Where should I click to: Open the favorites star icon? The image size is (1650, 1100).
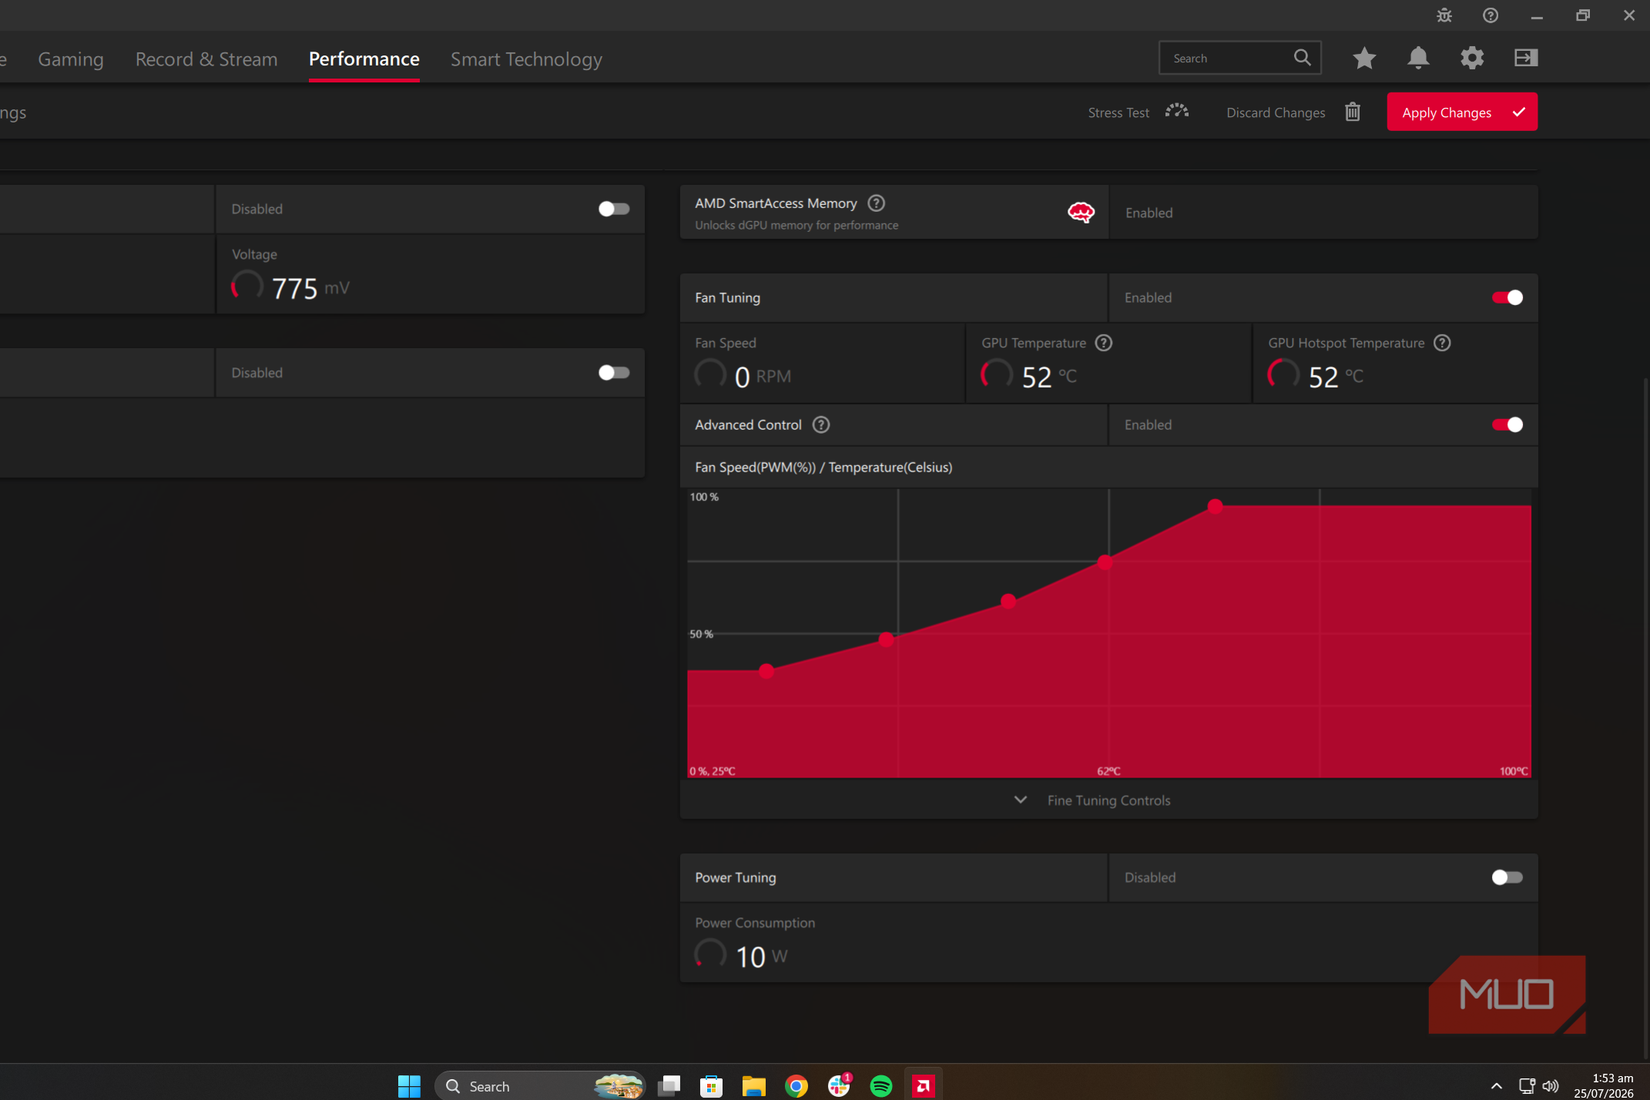tap(1364, 58)
